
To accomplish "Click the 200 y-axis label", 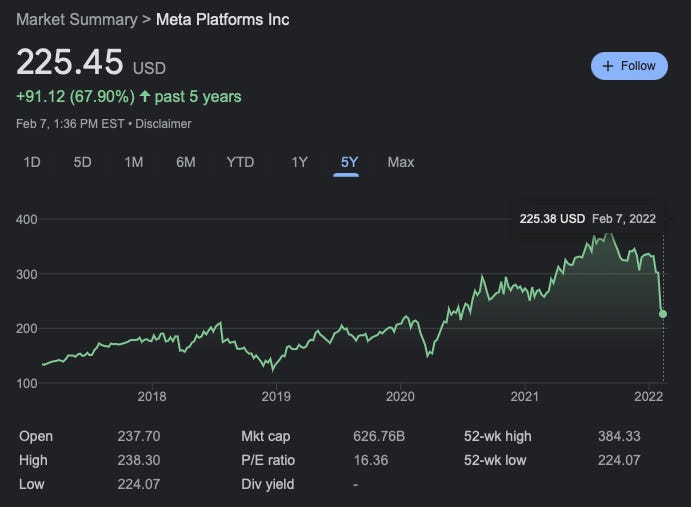I will point(26,329).
